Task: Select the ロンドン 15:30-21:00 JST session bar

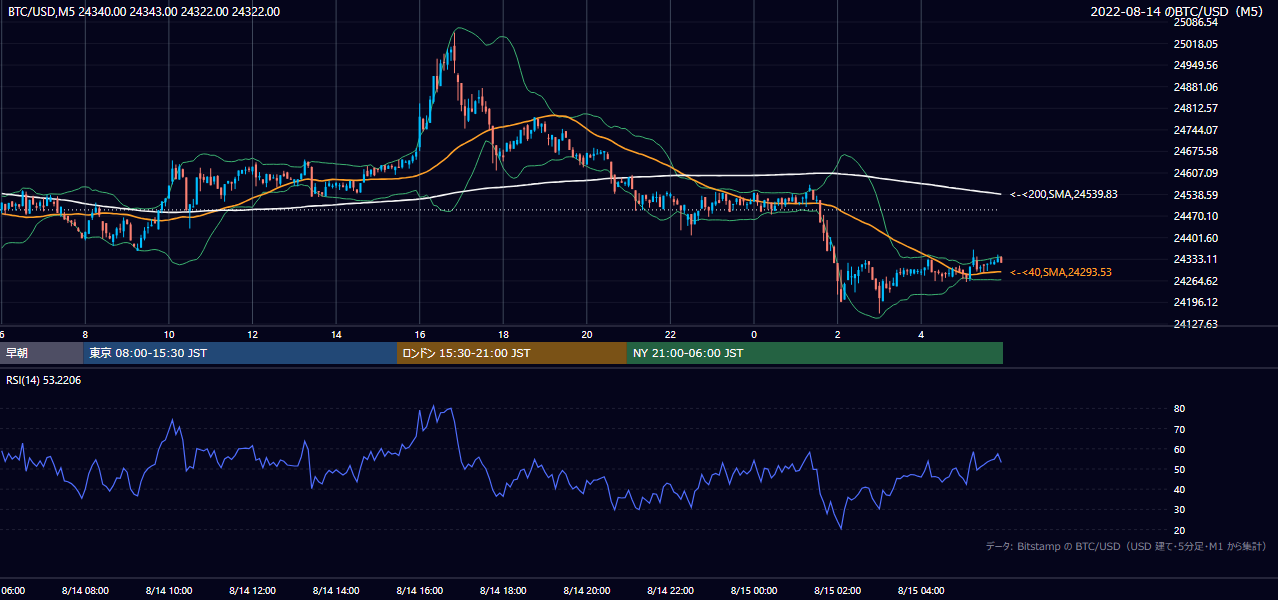Action: coord(512,353)
